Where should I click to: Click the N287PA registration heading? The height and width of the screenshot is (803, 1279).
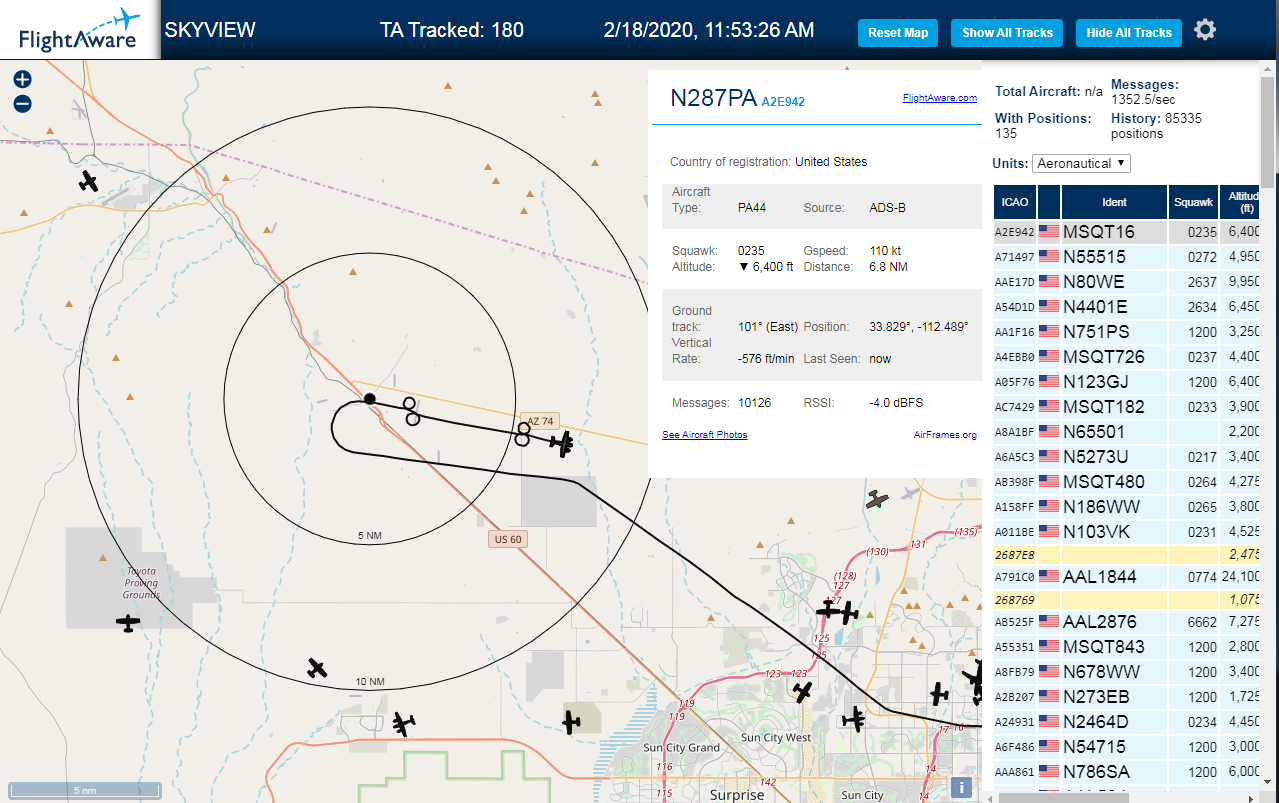[713, 98]
